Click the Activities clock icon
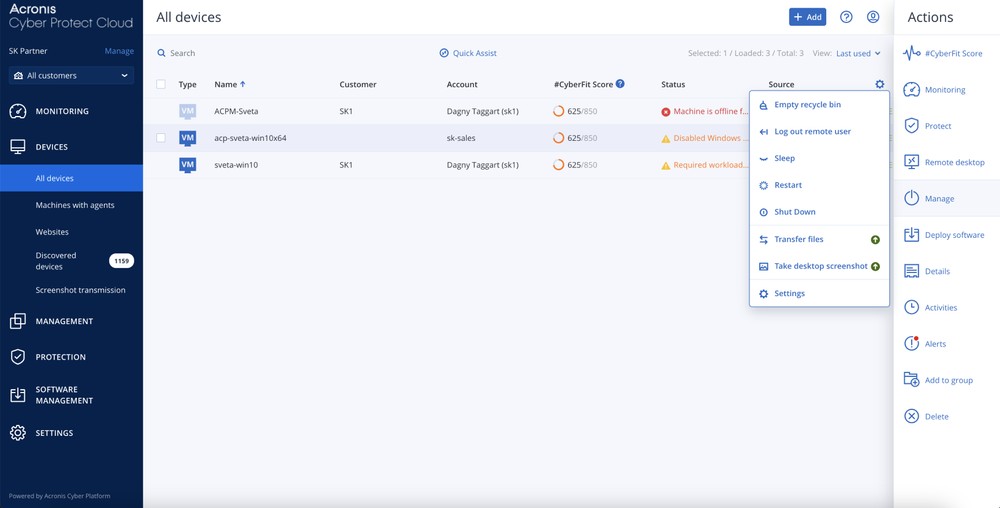This screenshot has width=1000, height=508. coord(912,307)
